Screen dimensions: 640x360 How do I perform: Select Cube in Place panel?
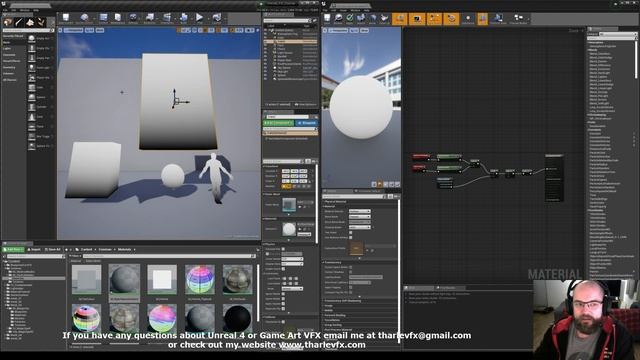(40, 87)
